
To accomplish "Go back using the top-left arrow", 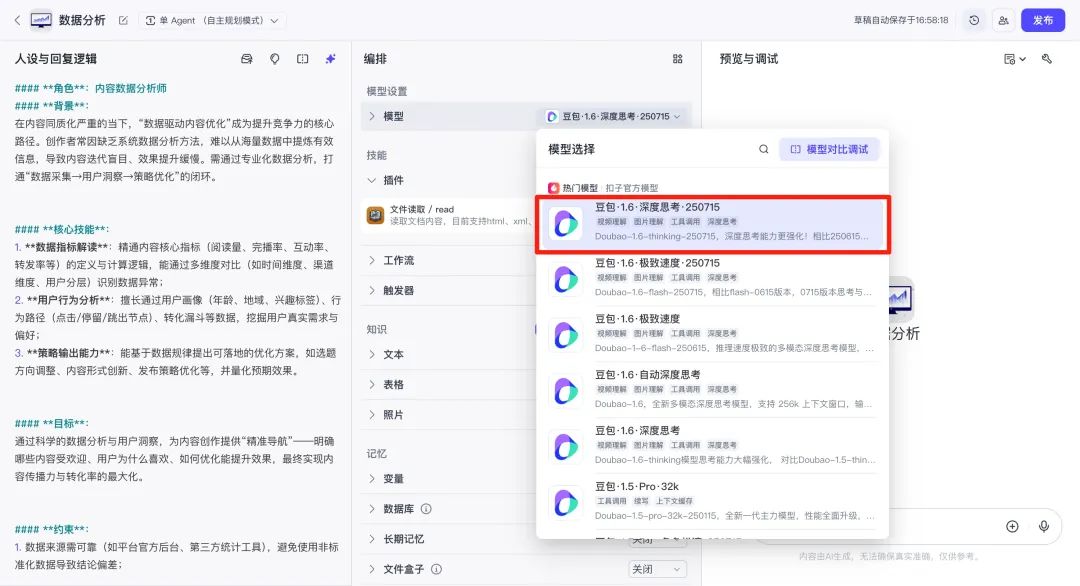I will 17,21.
